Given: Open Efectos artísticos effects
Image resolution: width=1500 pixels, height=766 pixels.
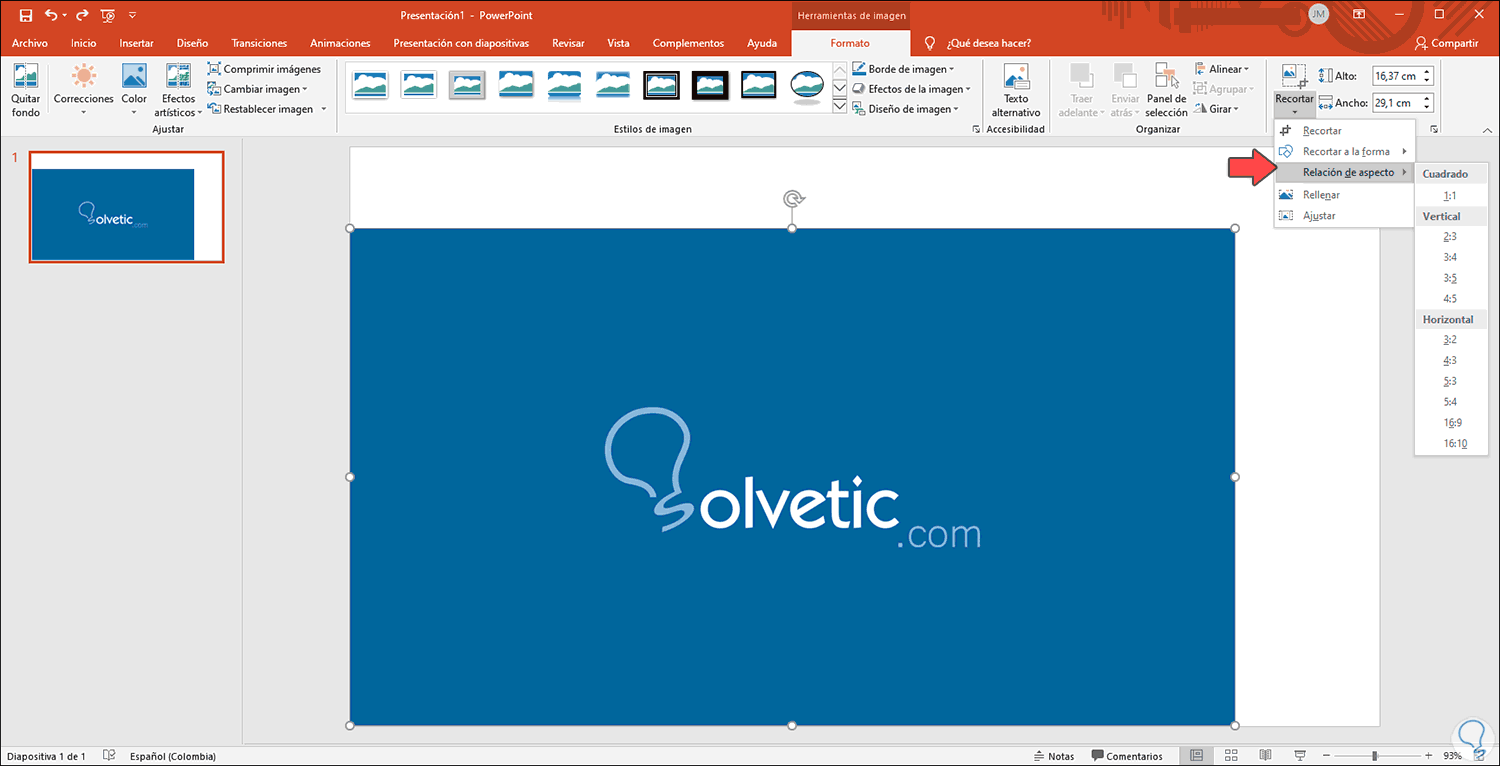Looking at the screenshot, I should click(x=178, y=90).
